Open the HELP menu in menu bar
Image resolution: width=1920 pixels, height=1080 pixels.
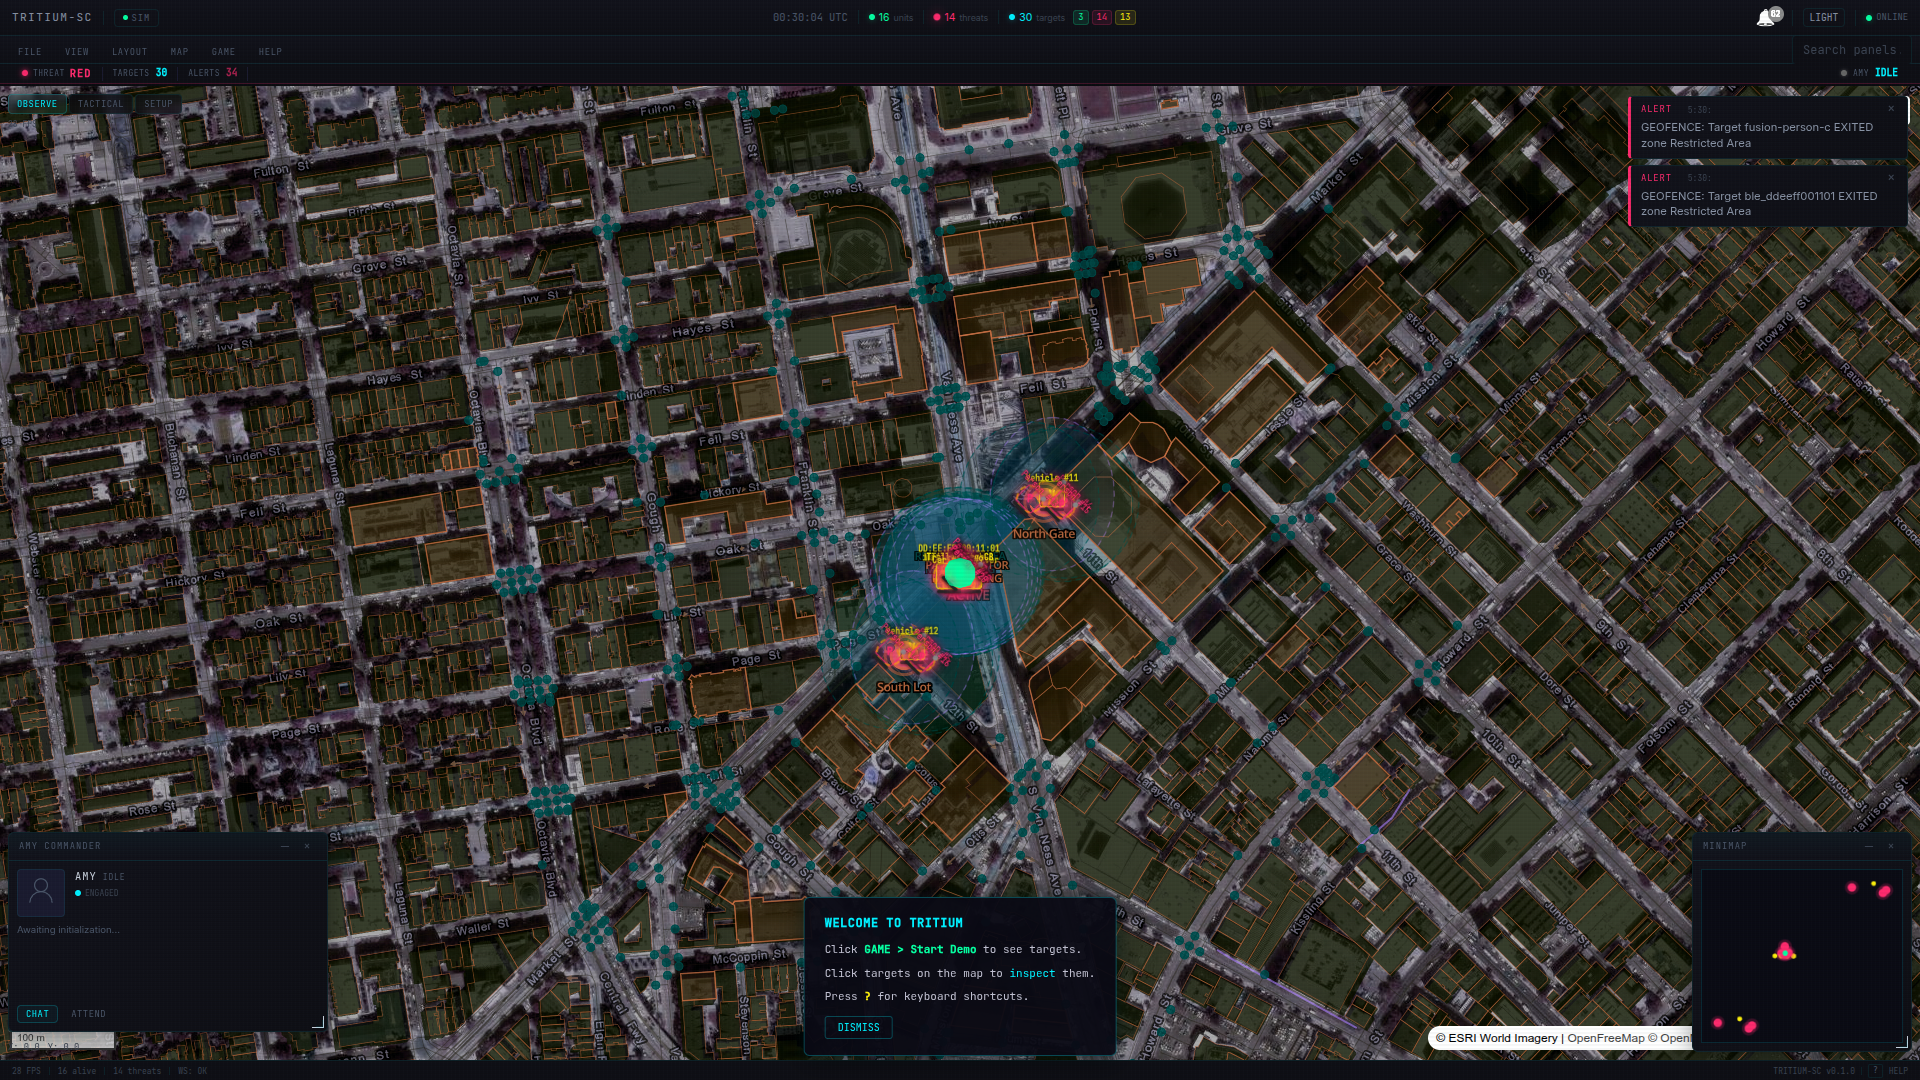[x=270, y=52]
